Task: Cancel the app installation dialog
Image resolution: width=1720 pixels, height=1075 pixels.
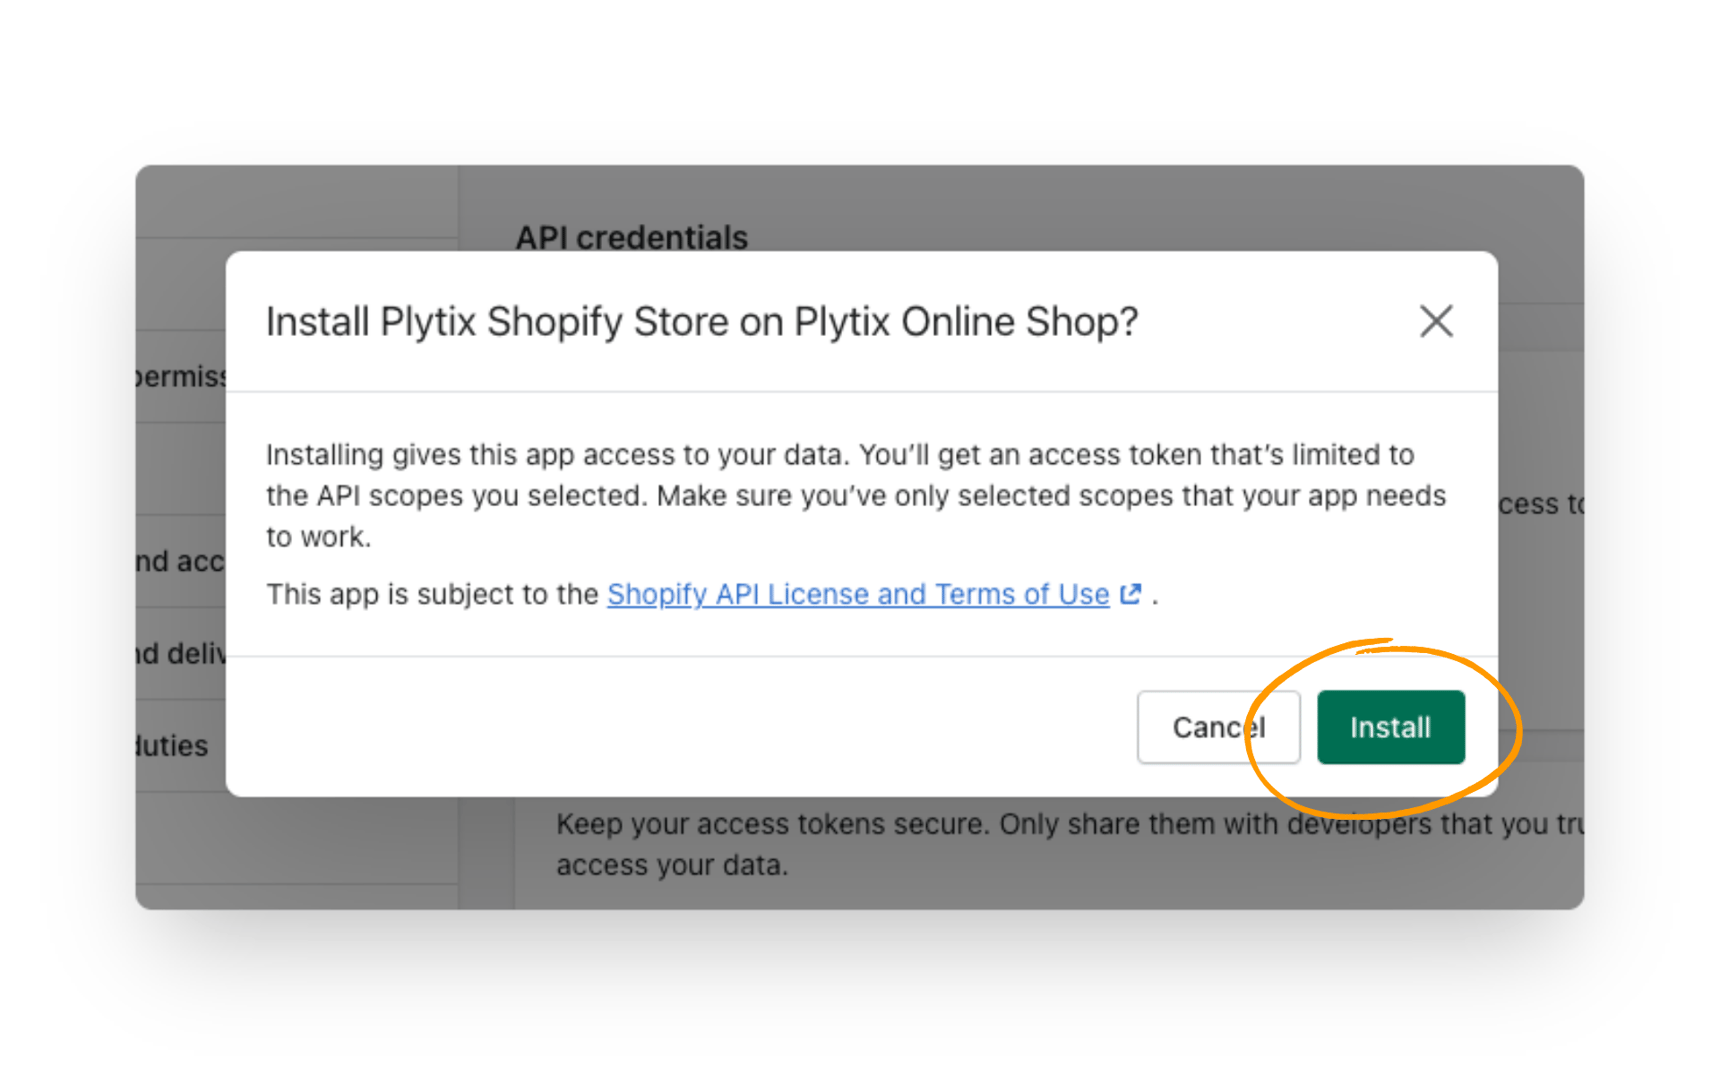Action: click(x=1218, y=727)
